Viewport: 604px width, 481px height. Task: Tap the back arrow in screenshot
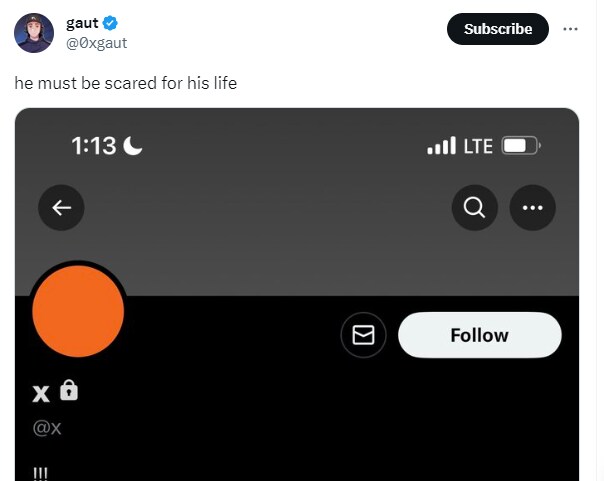[x=62, y=208]
